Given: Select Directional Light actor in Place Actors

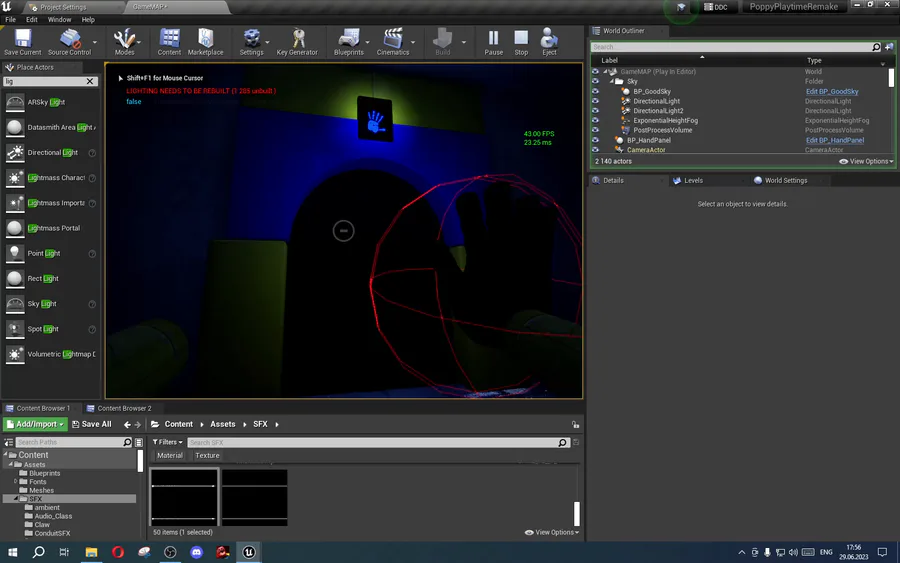Looking at the screenshot, I should pos(50,153).
